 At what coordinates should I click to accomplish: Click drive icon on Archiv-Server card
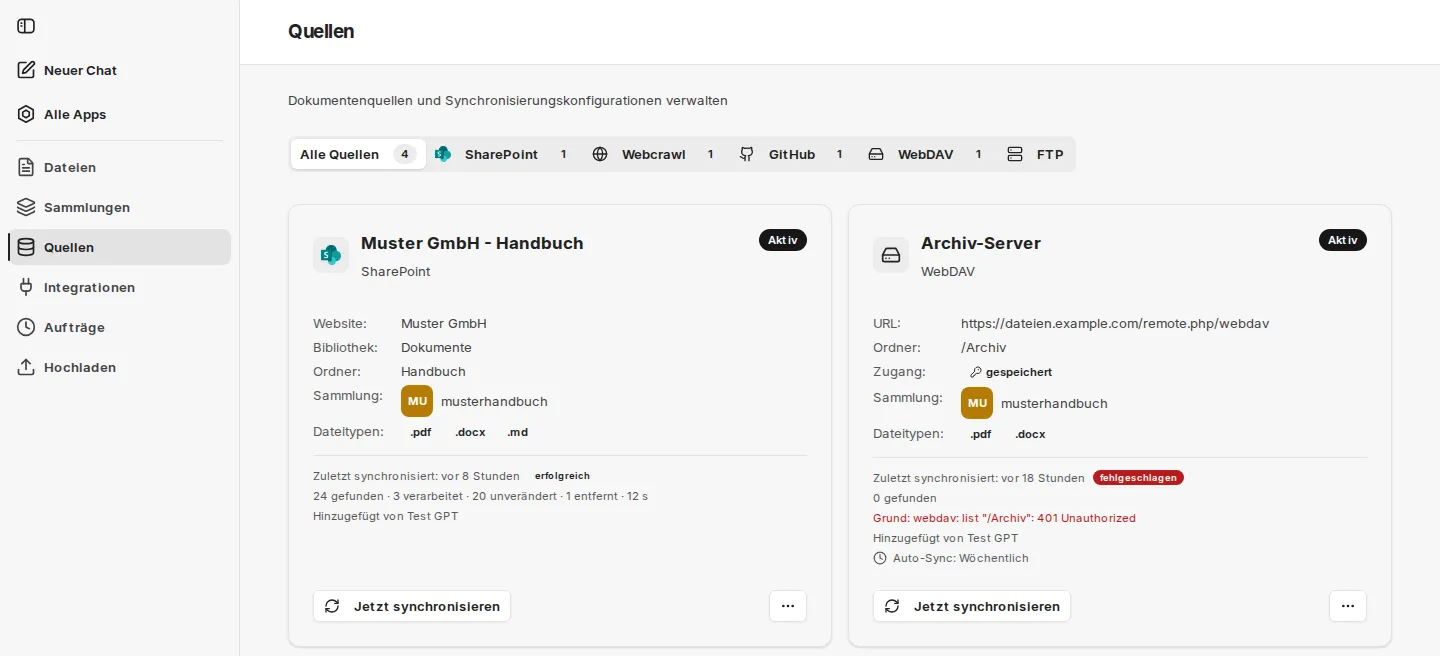(891, 255)
